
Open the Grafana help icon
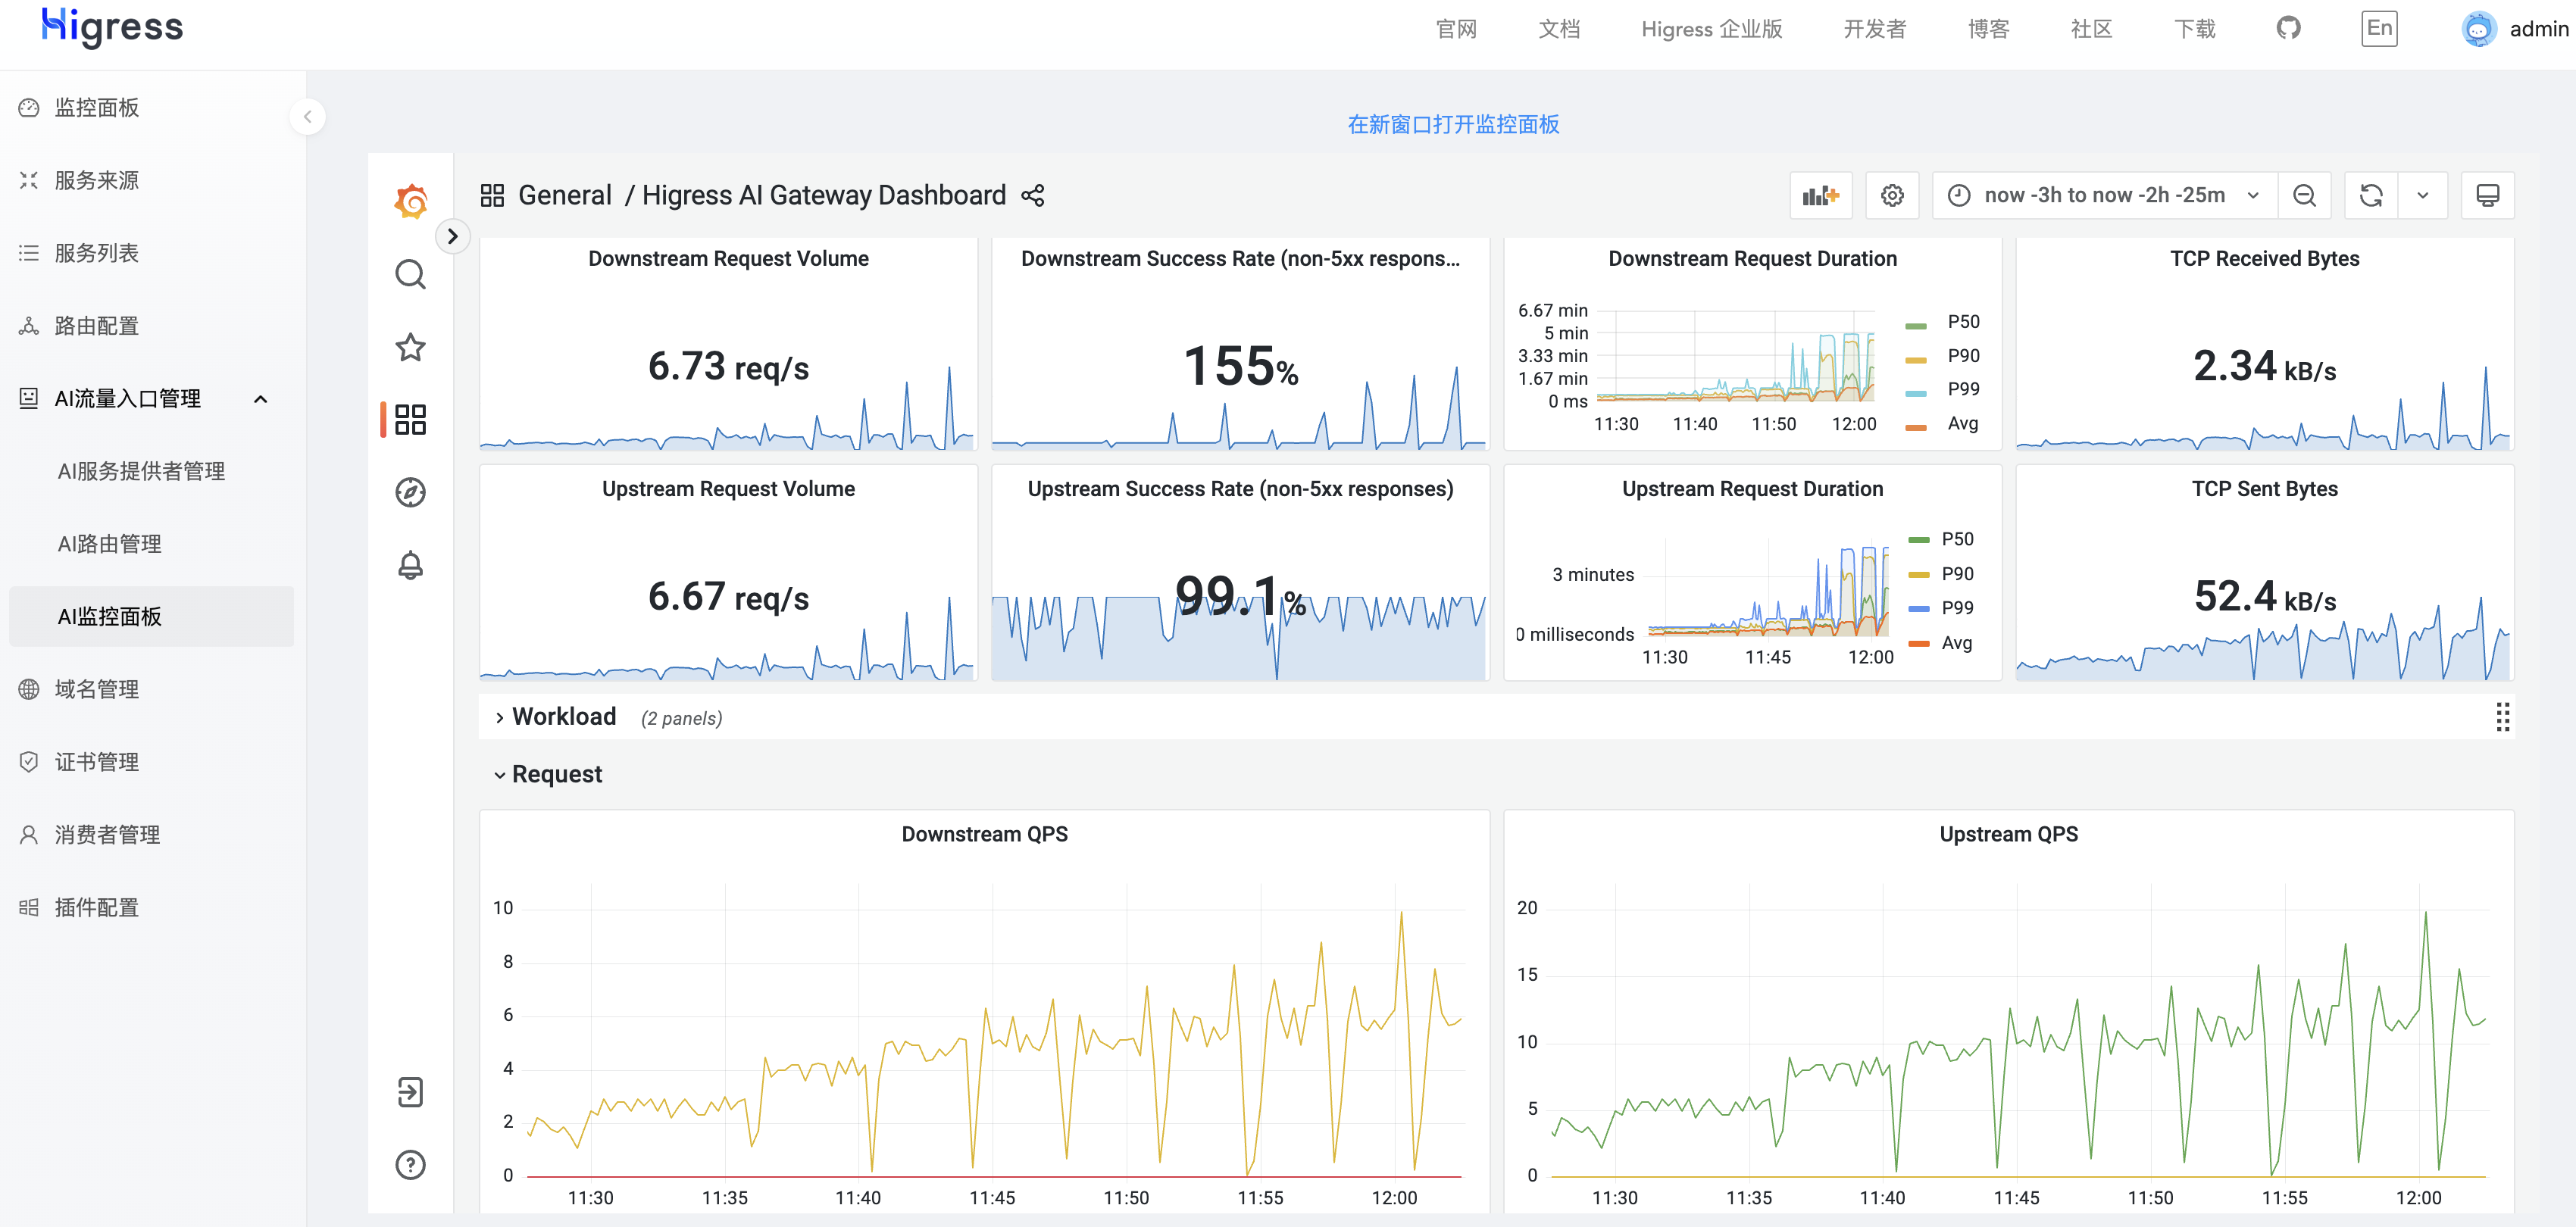point(410,1165)
